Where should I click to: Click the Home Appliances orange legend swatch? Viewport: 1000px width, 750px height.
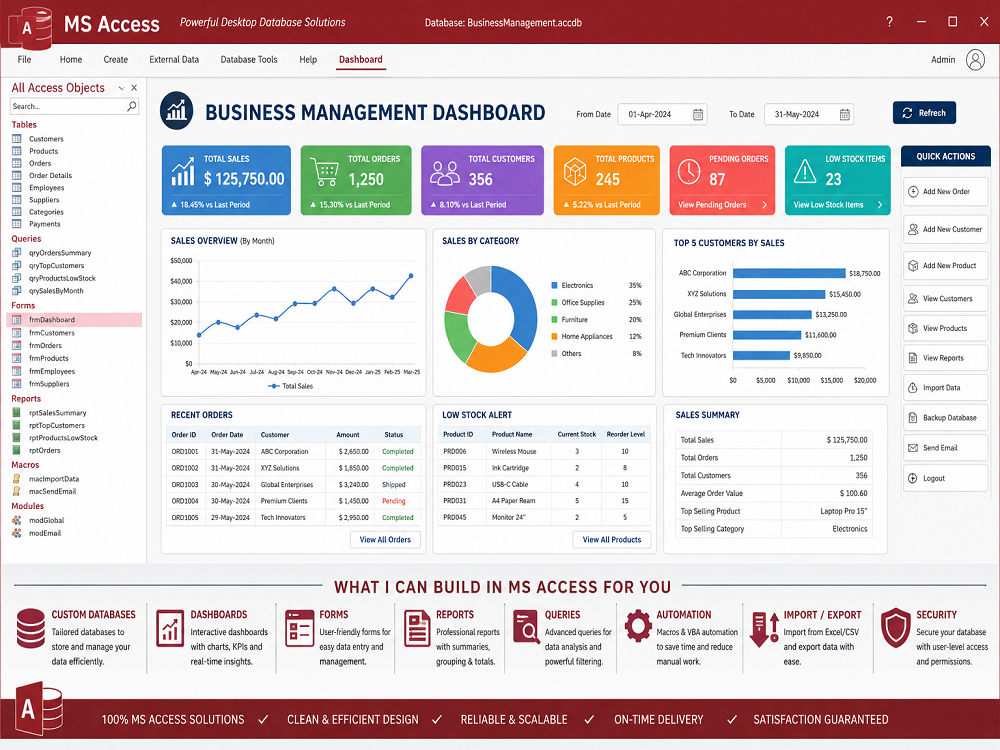coord(555,337)
